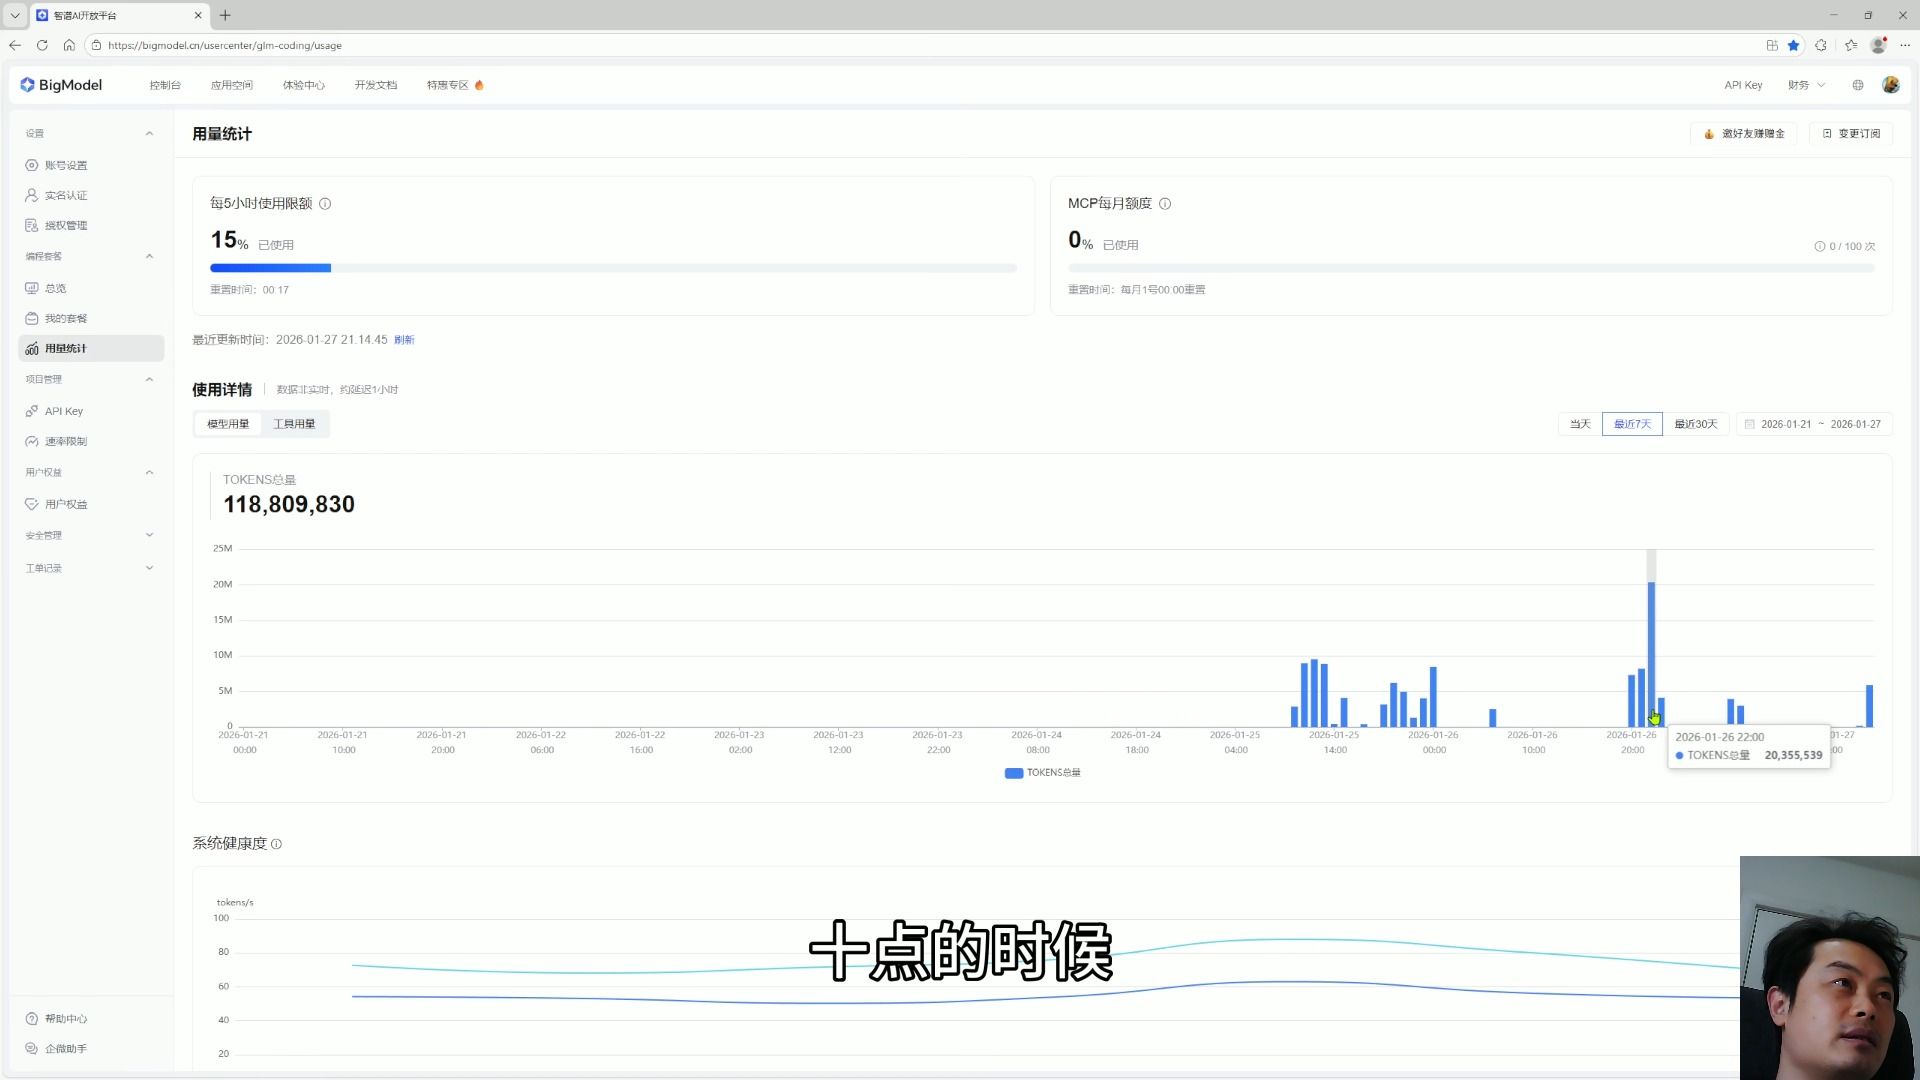
Task: Click 刷新 link near update time
Action: (x=404, y=340)
